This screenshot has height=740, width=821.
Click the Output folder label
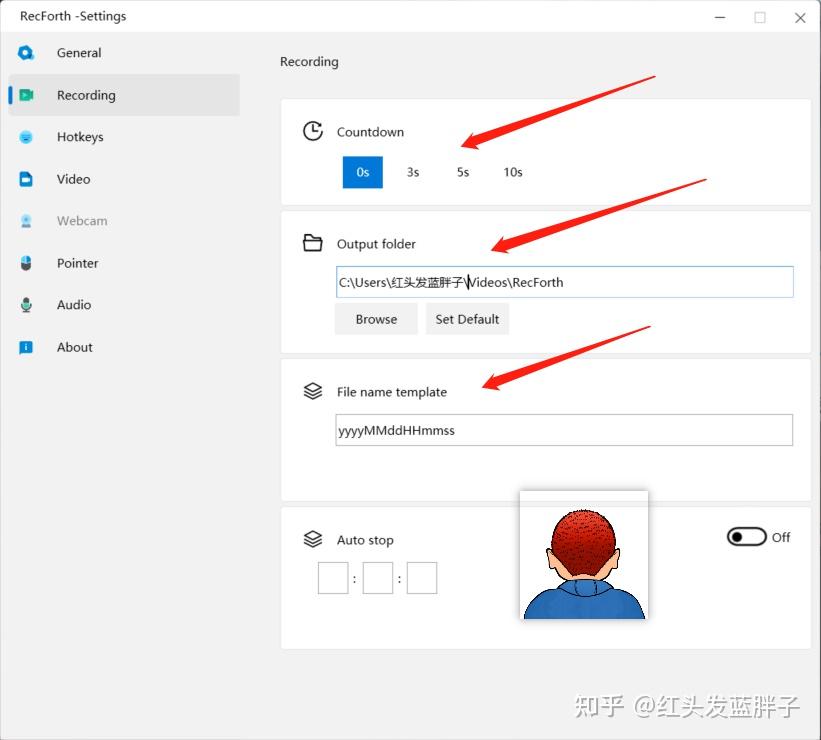click(376, 244)
